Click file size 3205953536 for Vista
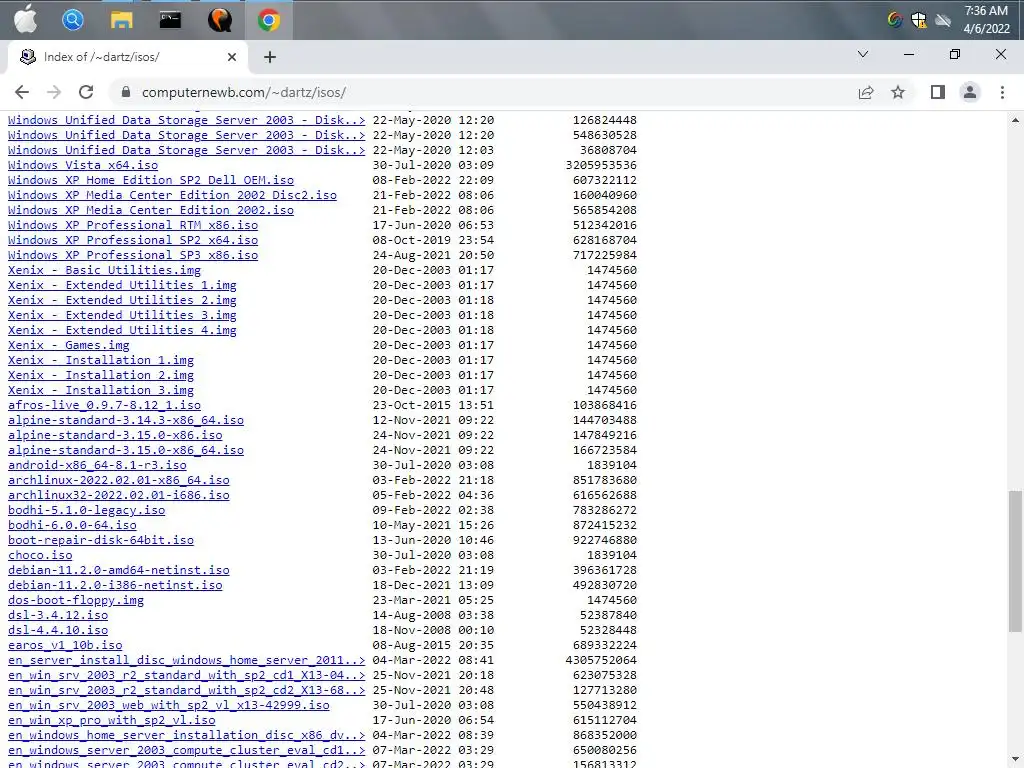The width and height of the screenshot is (1024, 768). click(601, 165)
